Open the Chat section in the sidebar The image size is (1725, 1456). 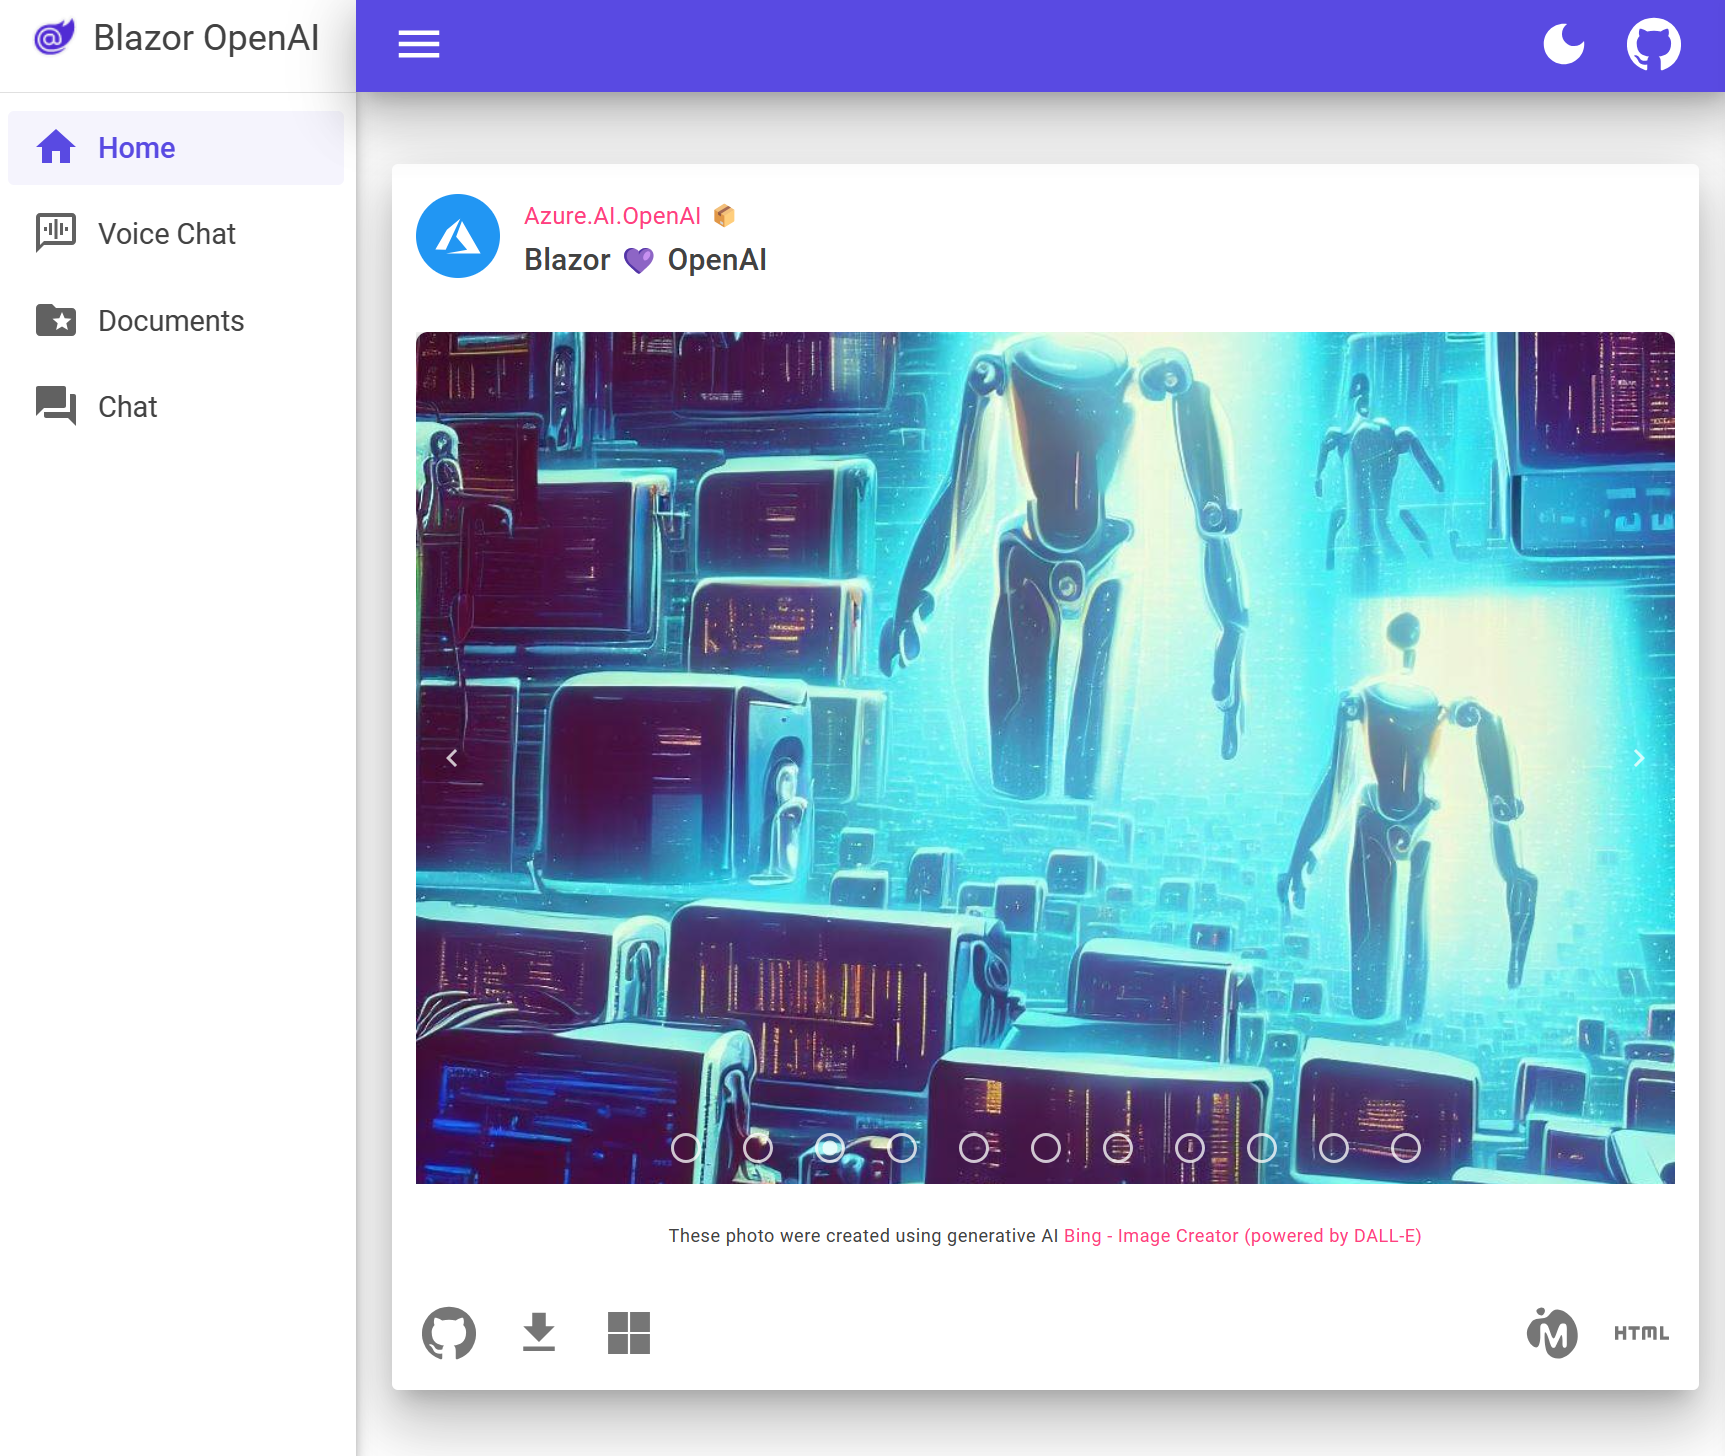[127, 406]
